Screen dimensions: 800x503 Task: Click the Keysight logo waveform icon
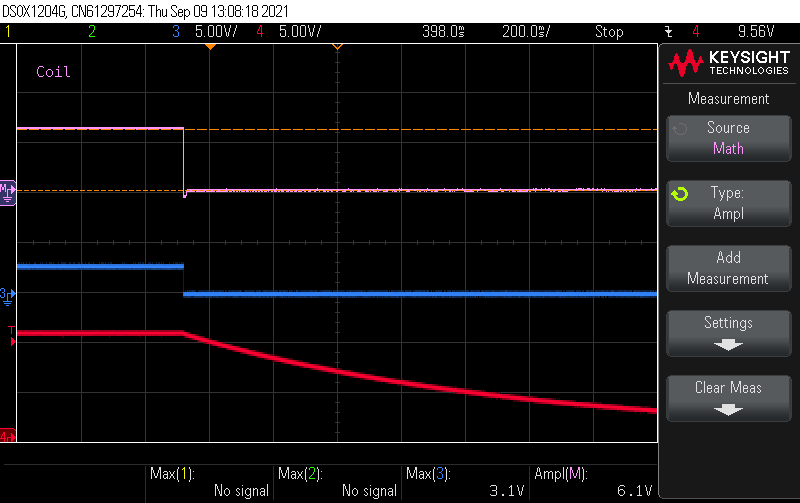(686, 63)
